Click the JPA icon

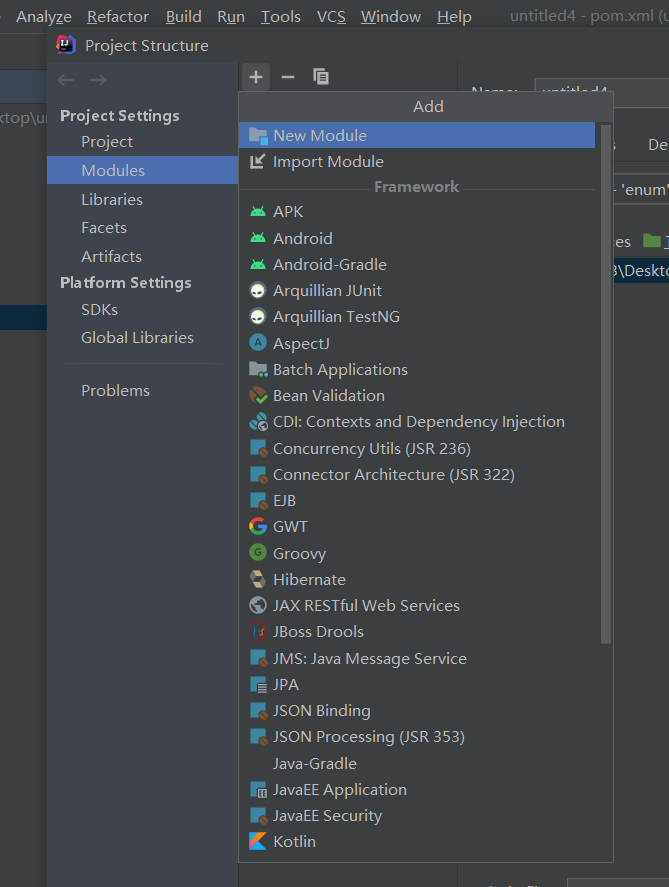(258, 684)
